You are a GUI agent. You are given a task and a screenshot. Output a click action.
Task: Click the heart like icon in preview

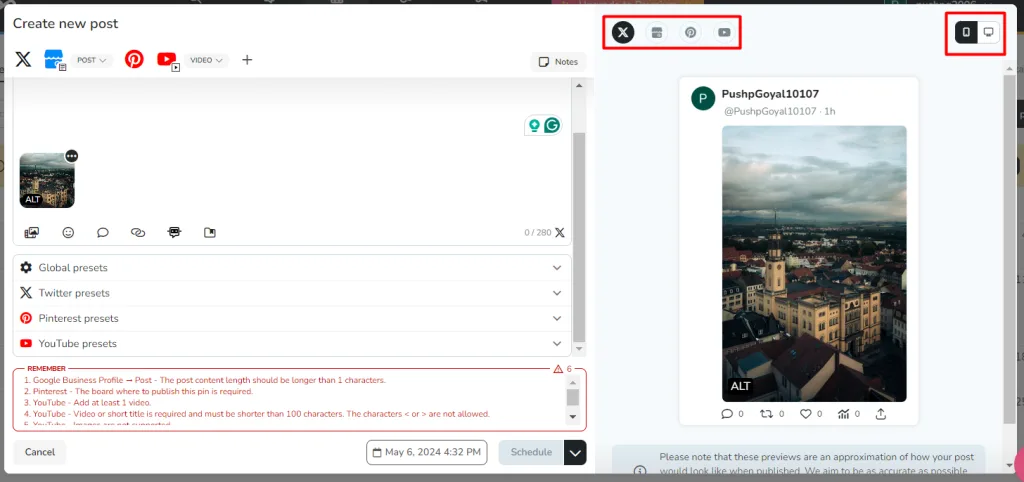point(805,413)
